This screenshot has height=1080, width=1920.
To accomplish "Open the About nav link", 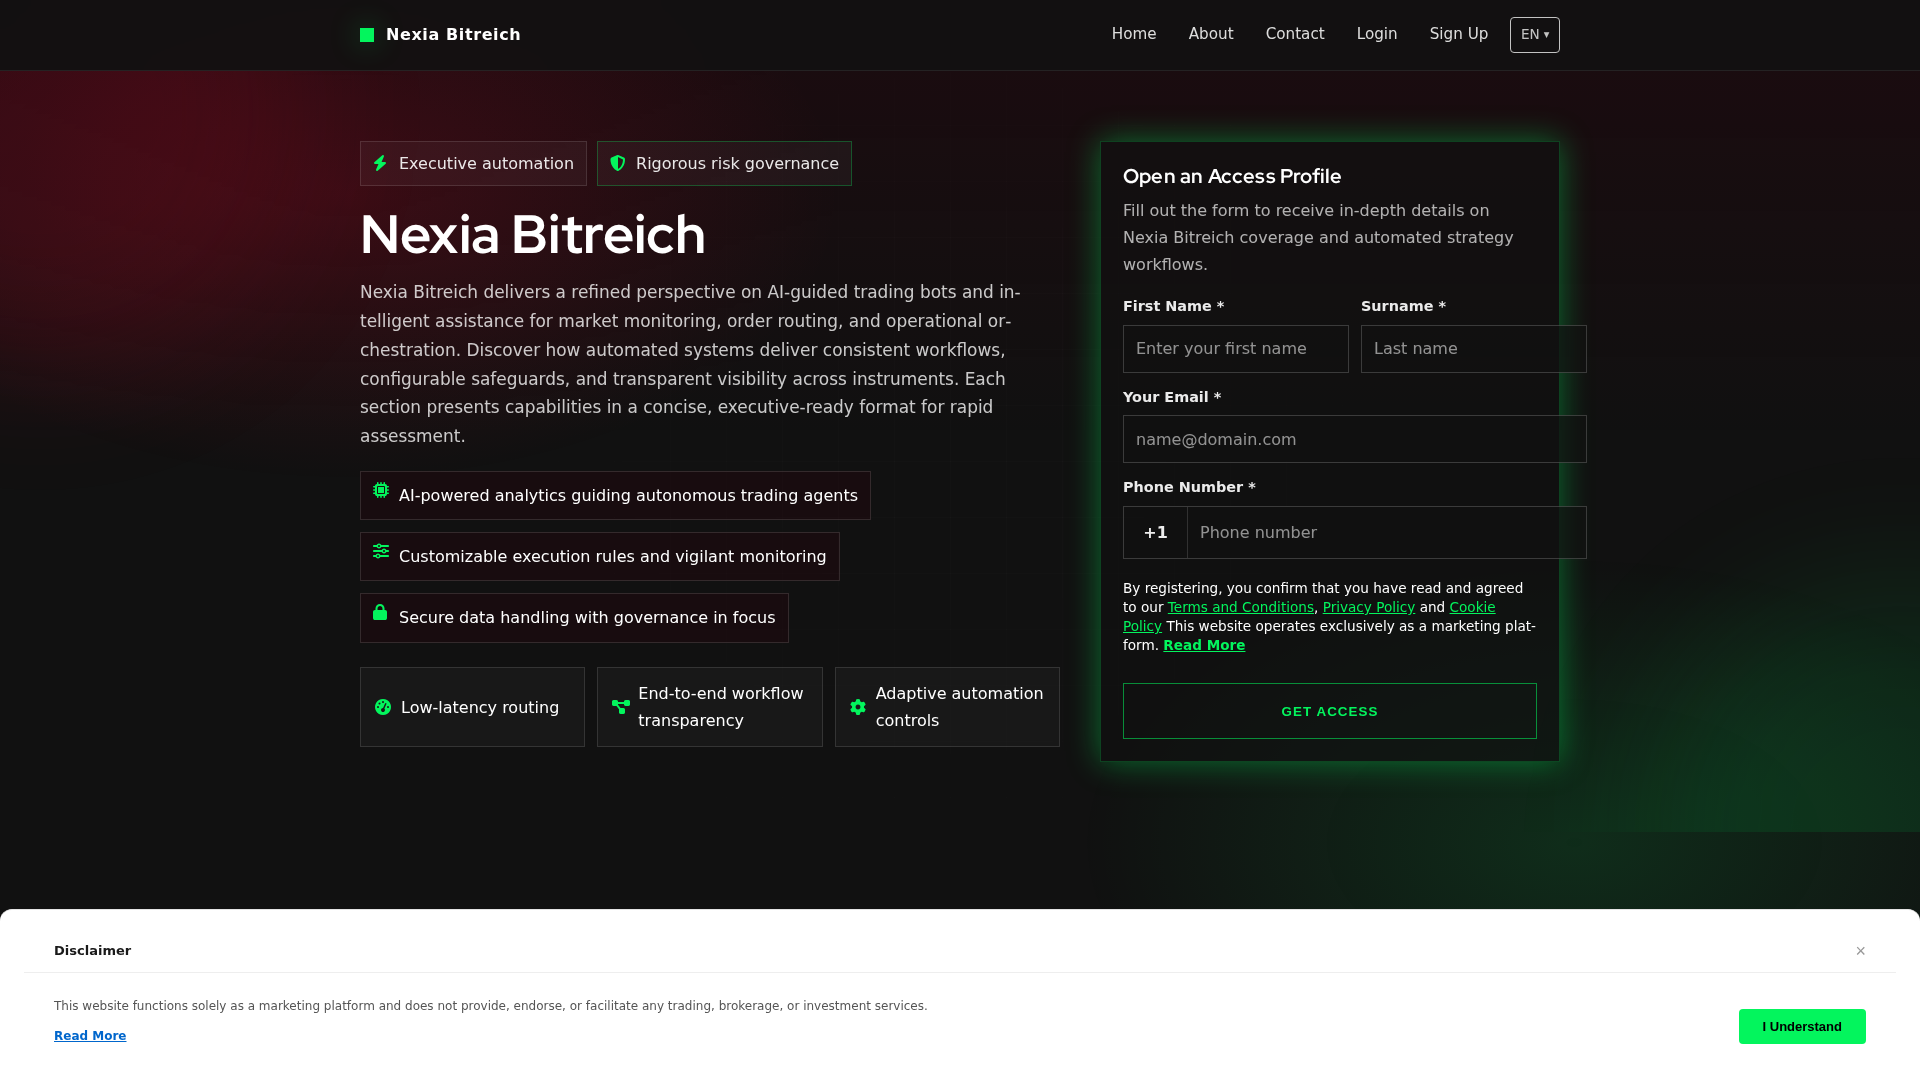I will tap(1211, 34).
